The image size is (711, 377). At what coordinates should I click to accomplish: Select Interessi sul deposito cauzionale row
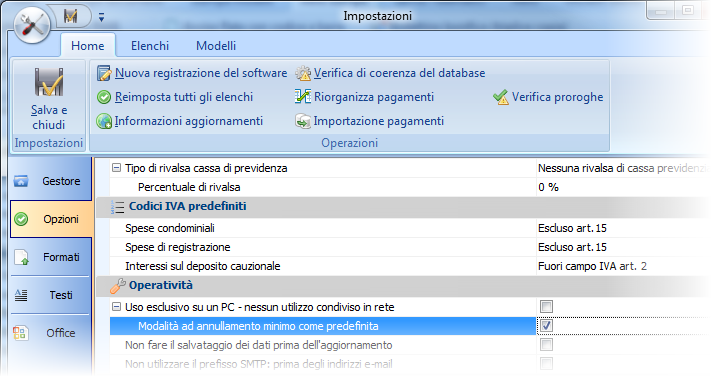pos(323,266)
